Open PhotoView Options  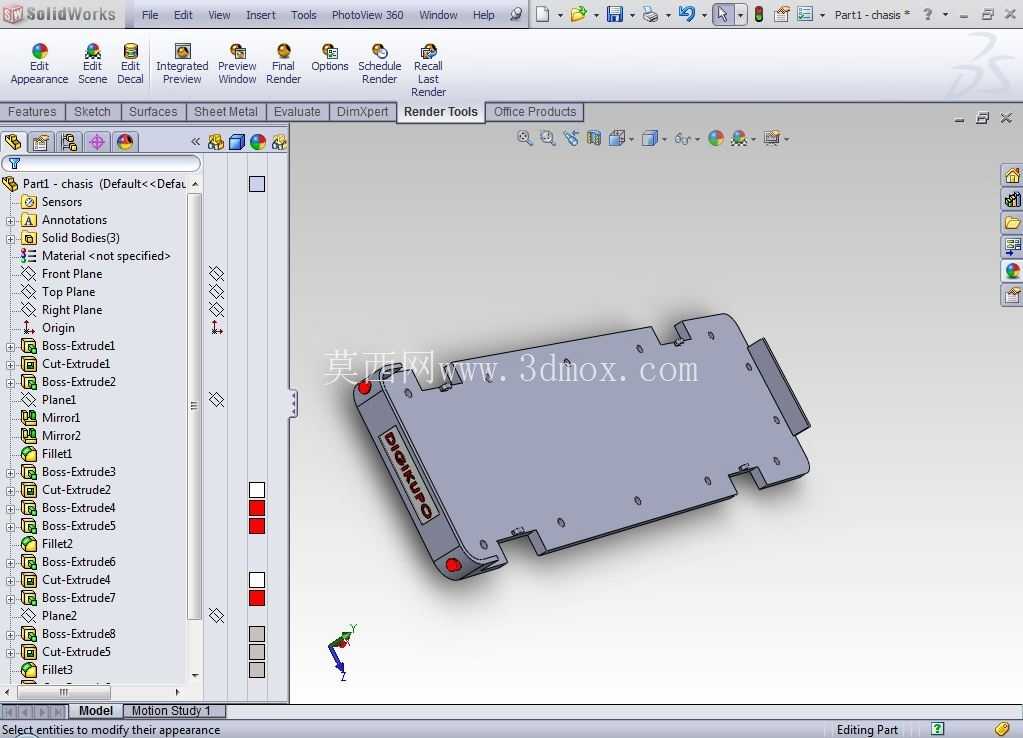[329, 57]
